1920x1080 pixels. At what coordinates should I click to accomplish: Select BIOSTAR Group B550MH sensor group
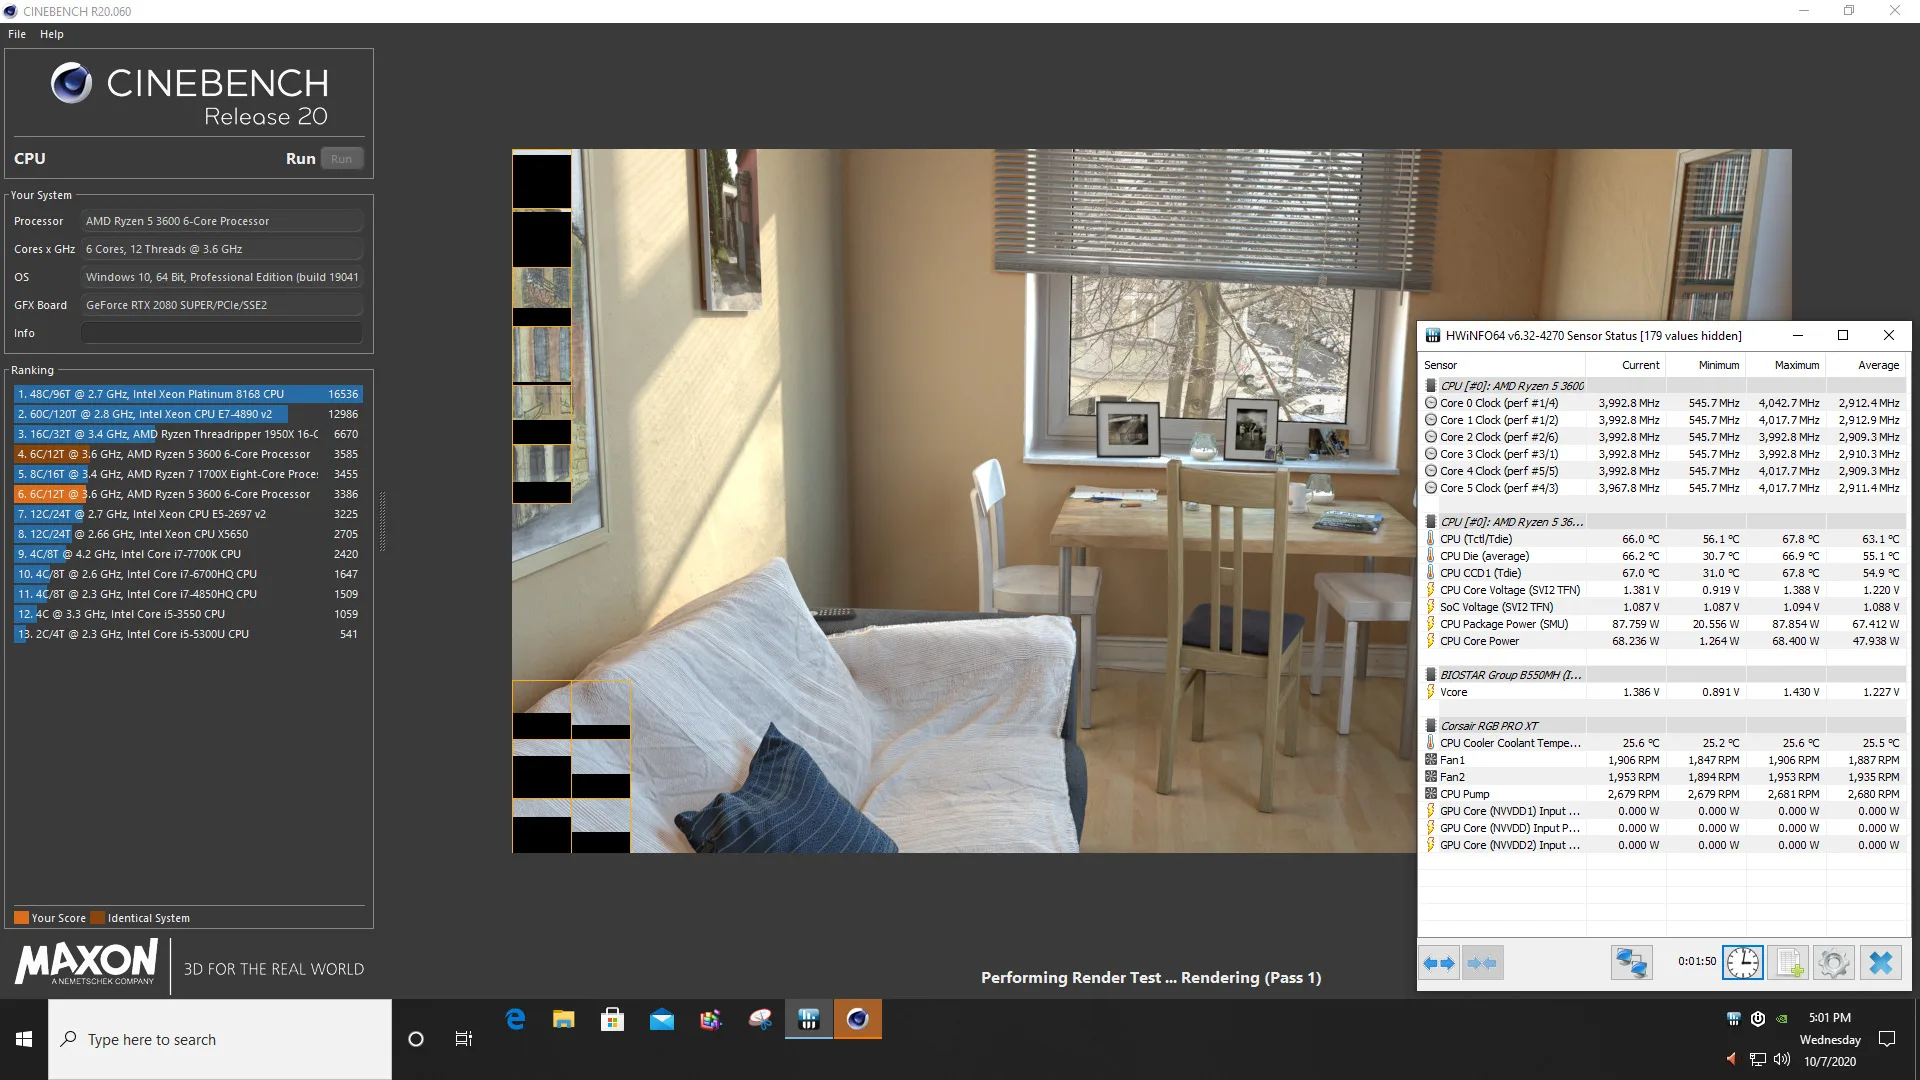(x=1663, y=675)
